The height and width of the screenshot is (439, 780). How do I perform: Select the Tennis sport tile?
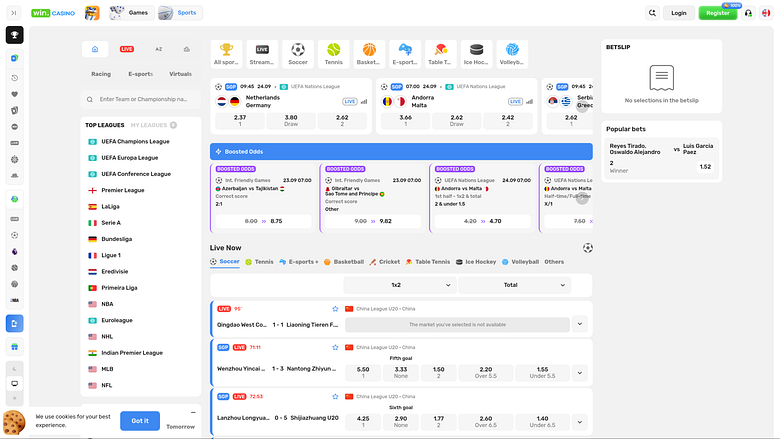click(x=333, y=54)
